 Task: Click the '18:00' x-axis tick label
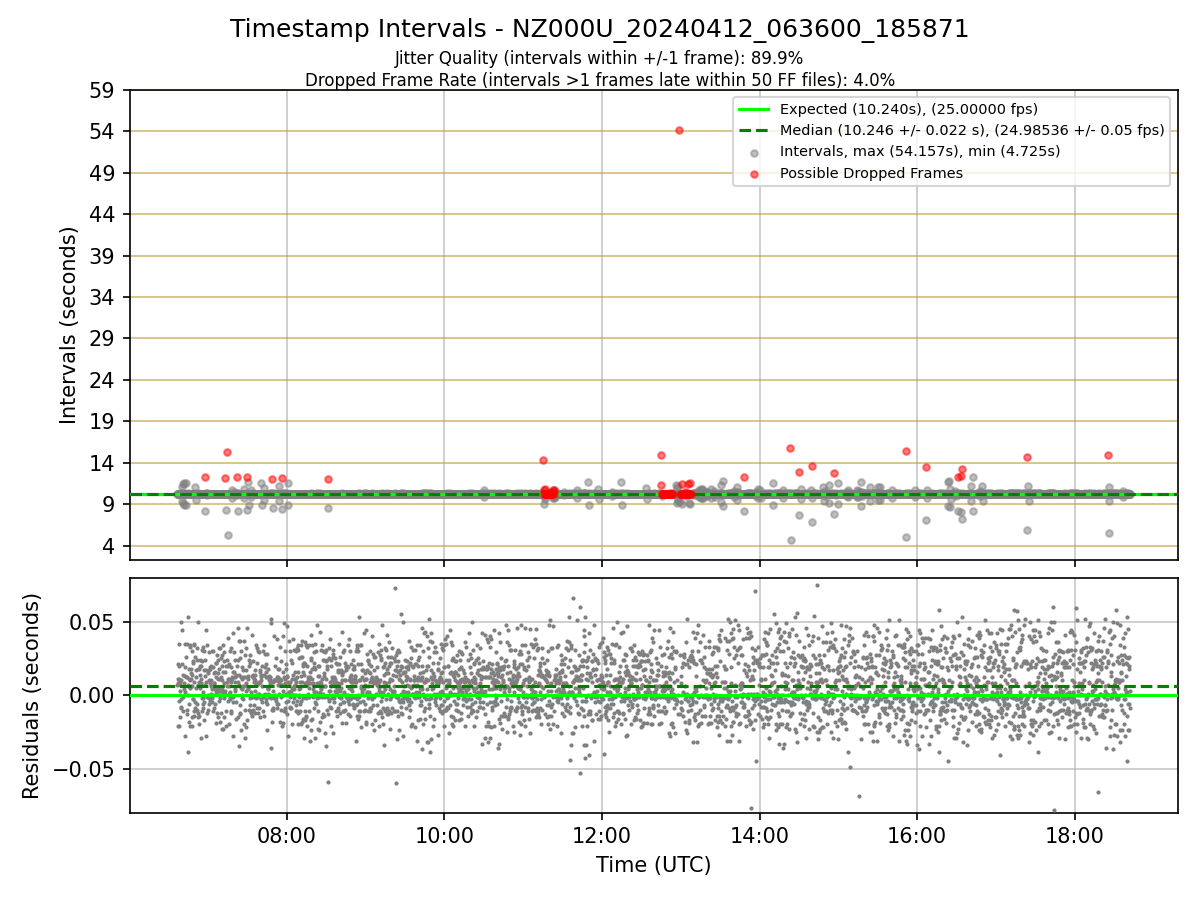(1075, 834)
